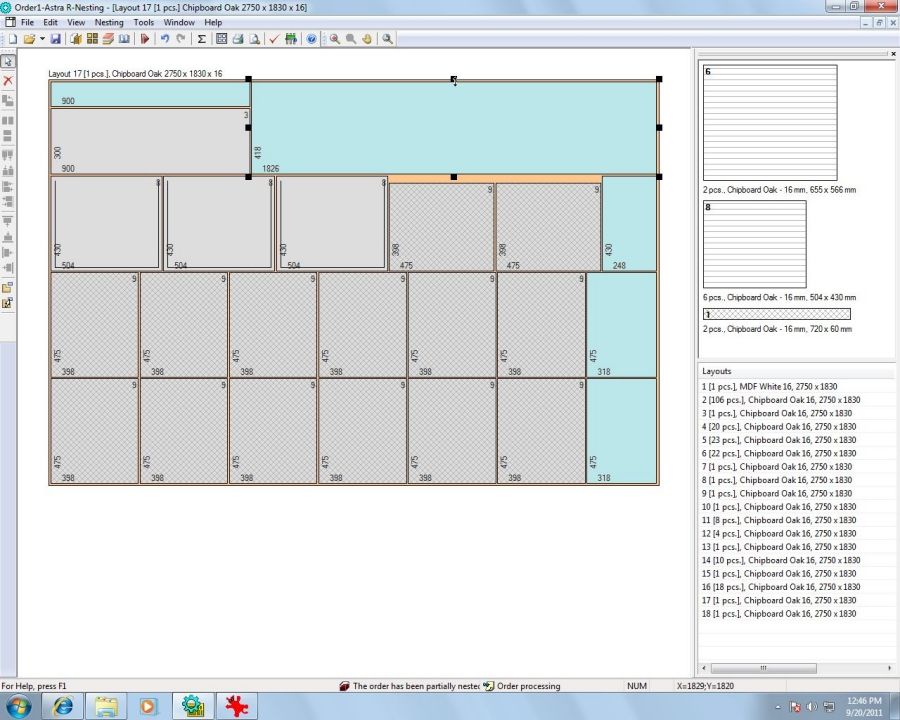Screen dimensions: 900x720
Task: Click part thumbnail number 8
Action: 754,244
